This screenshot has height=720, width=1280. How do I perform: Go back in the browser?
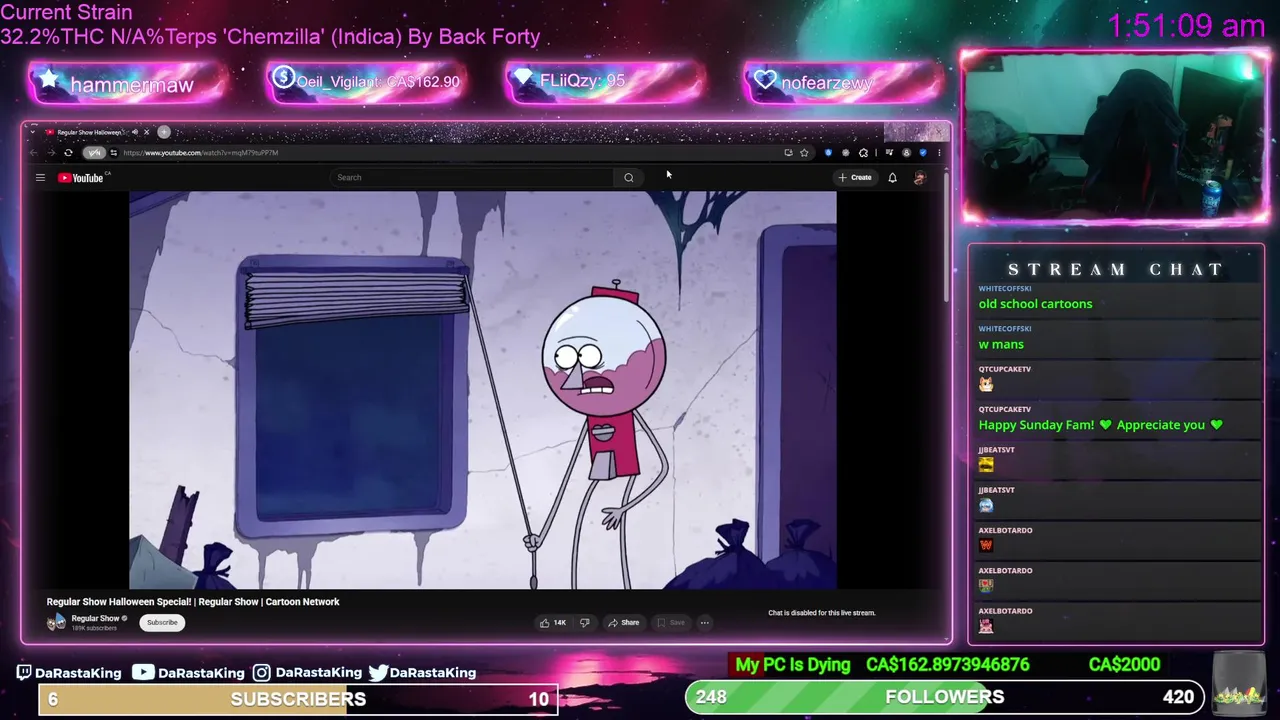[x=33, y=153]
